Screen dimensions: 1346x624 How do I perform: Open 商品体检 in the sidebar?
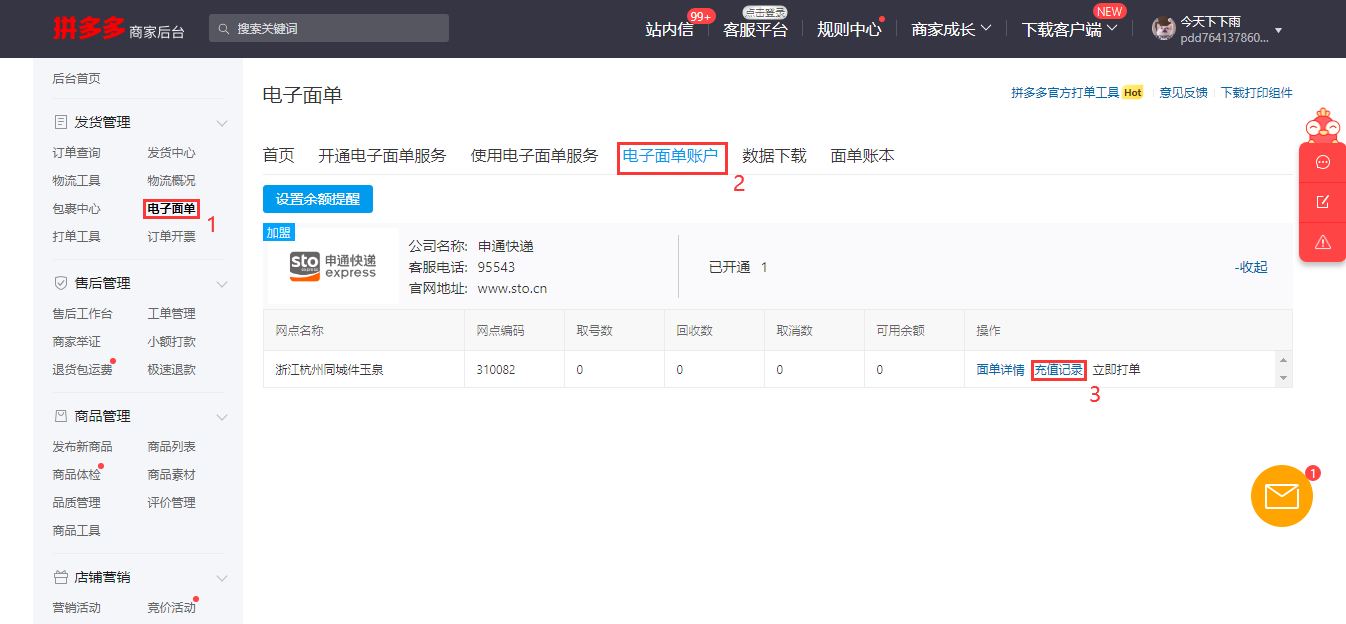tap(77, 475)
